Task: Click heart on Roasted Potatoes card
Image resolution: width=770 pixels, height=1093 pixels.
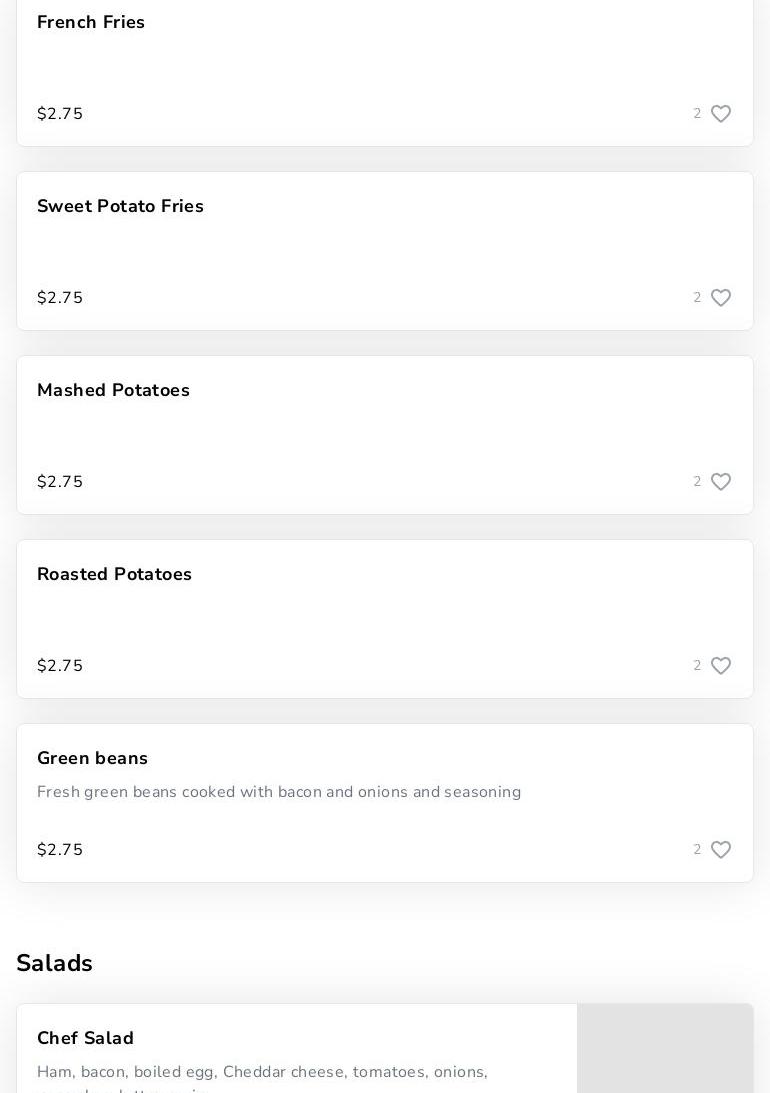Action: pyautogui.click(x=721, y=666)
